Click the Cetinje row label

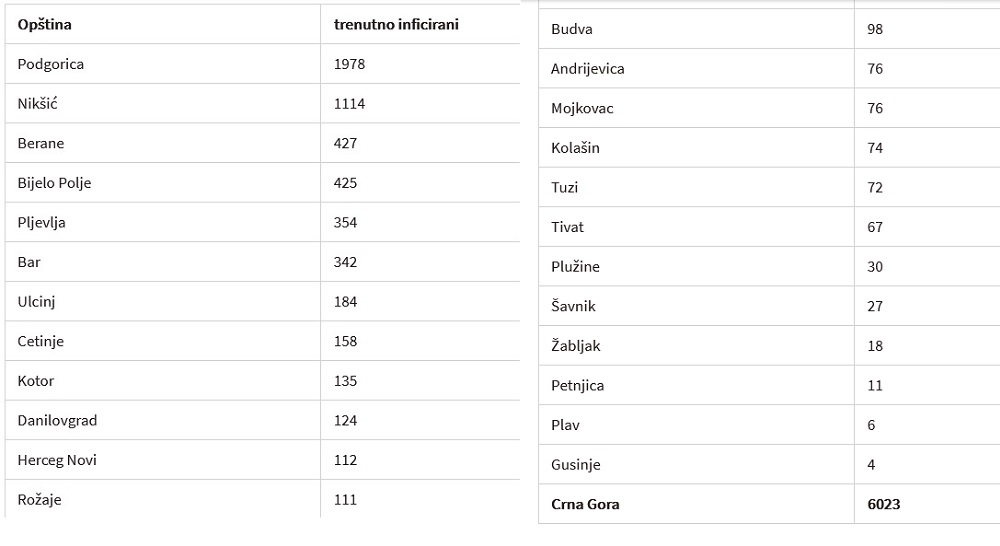click(41, 341)
